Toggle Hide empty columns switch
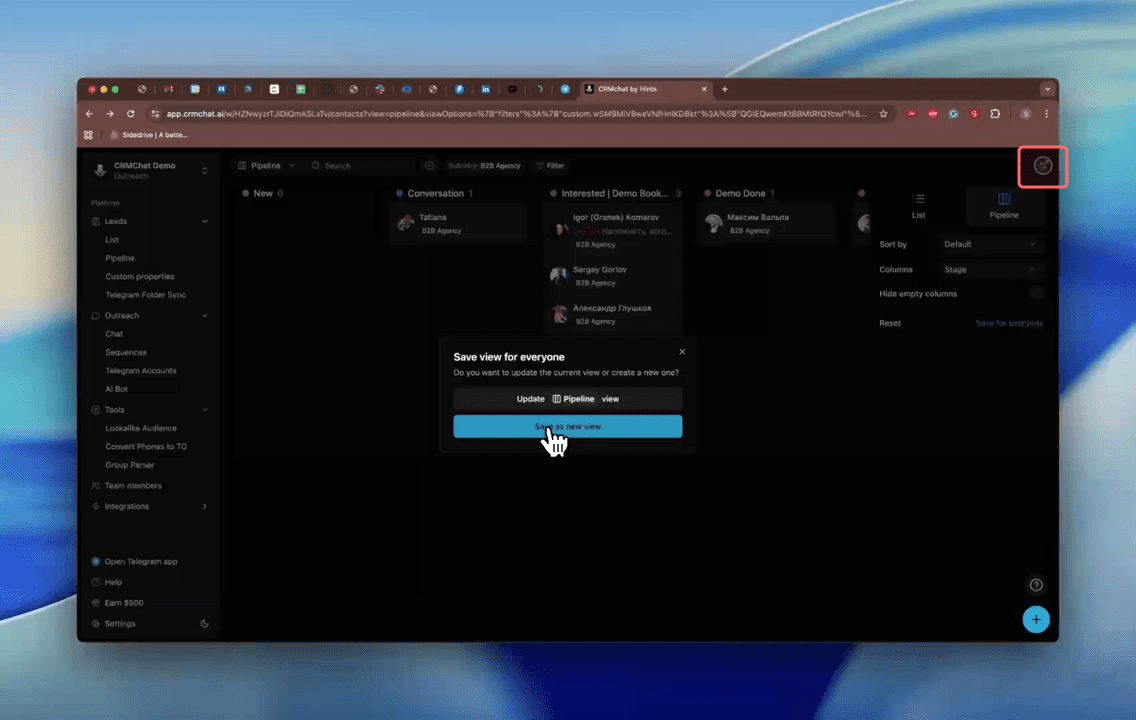1136x720 pixels. pyautogui.click(x=1035, y=293)
